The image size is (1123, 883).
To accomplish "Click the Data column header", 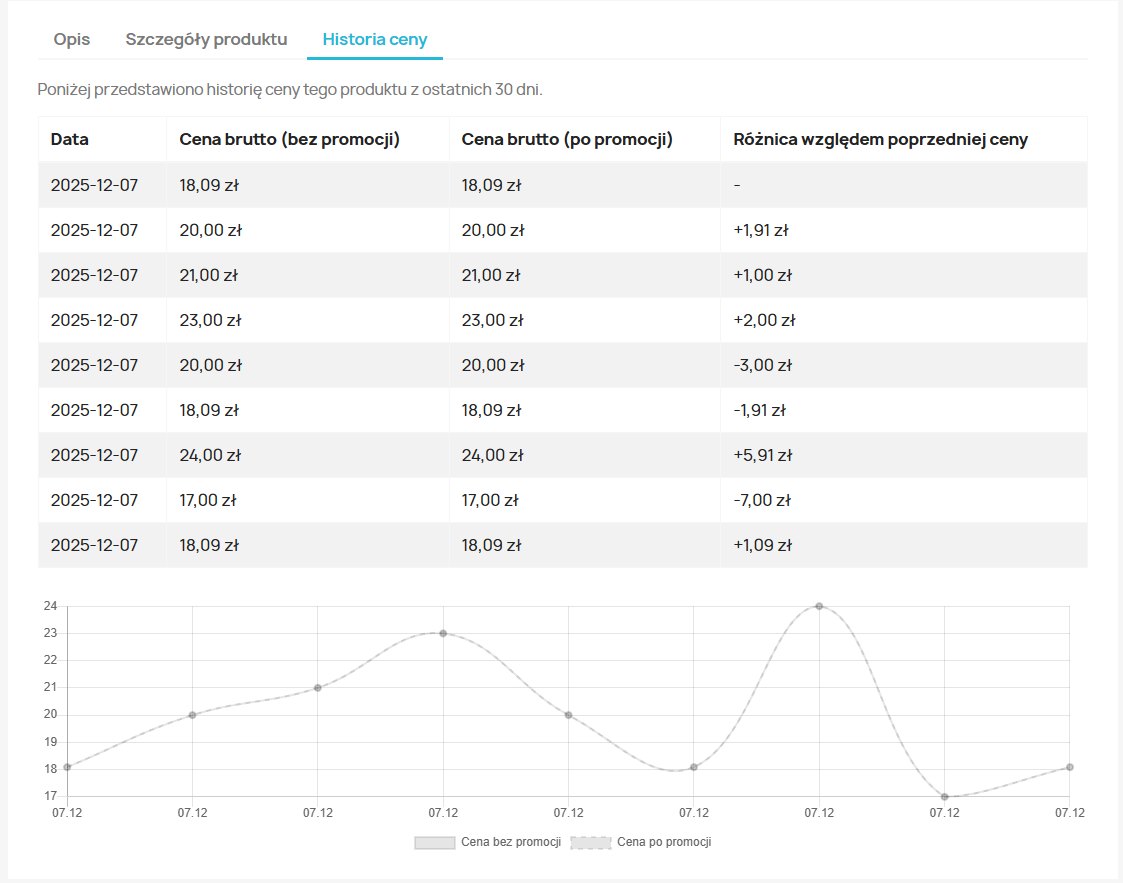I will (70, 139).
